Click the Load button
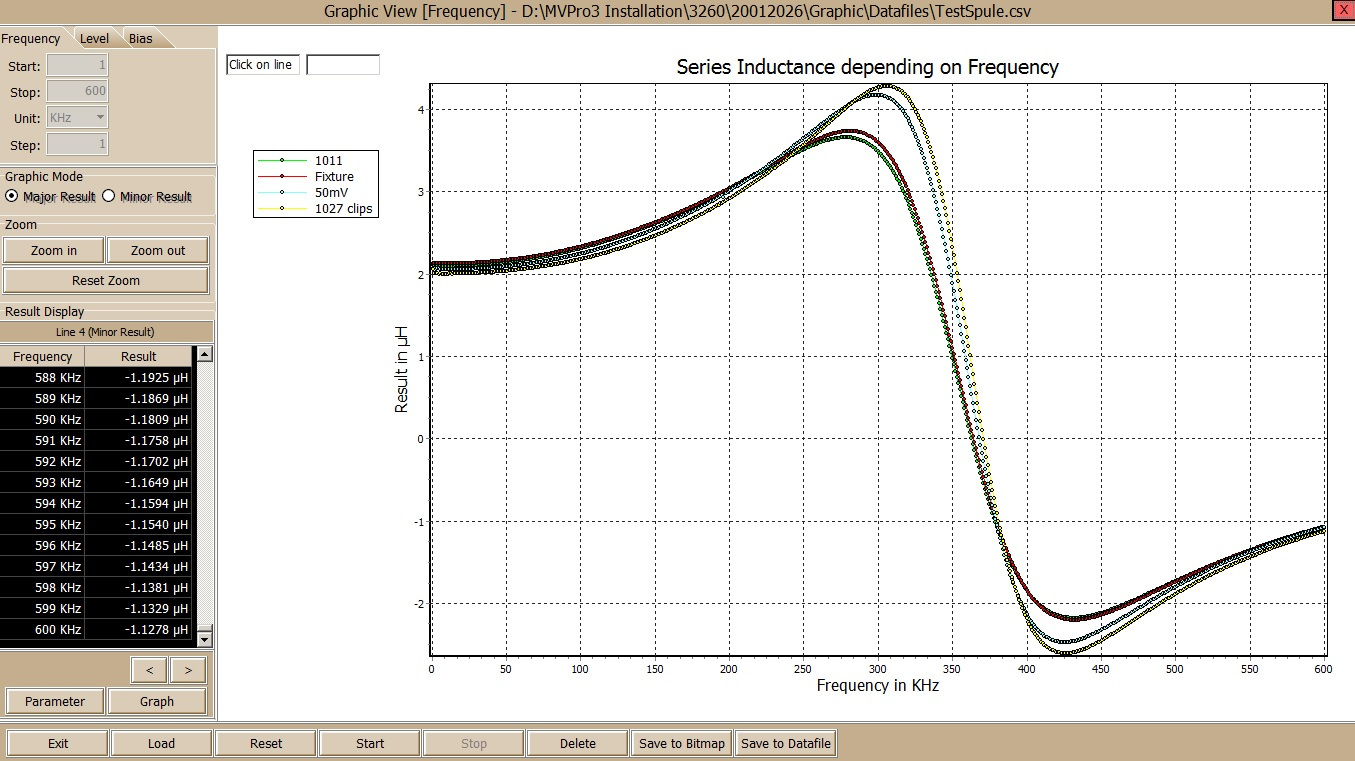The image size is (1355, 761). point(161,743)
